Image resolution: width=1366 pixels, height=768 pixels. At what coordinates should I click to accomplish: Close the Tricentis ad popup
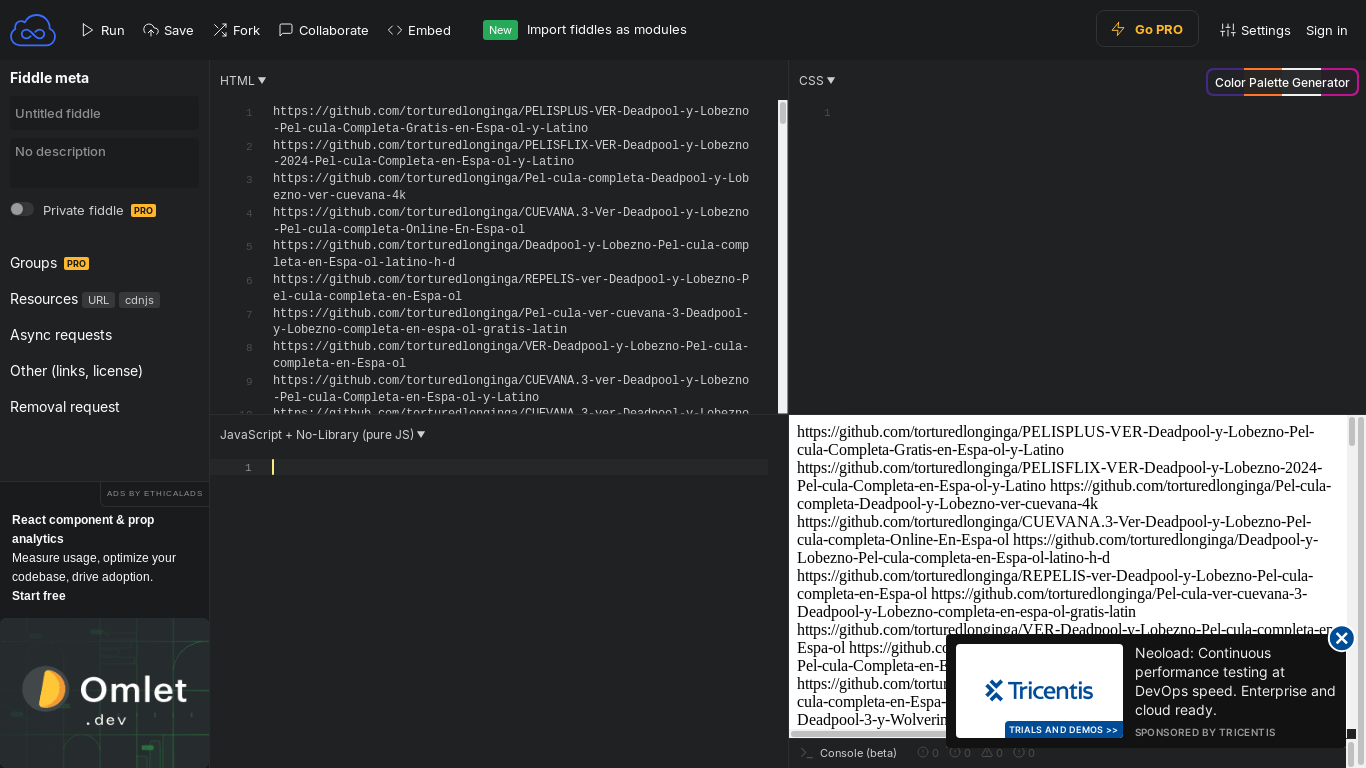(1342, 638)
